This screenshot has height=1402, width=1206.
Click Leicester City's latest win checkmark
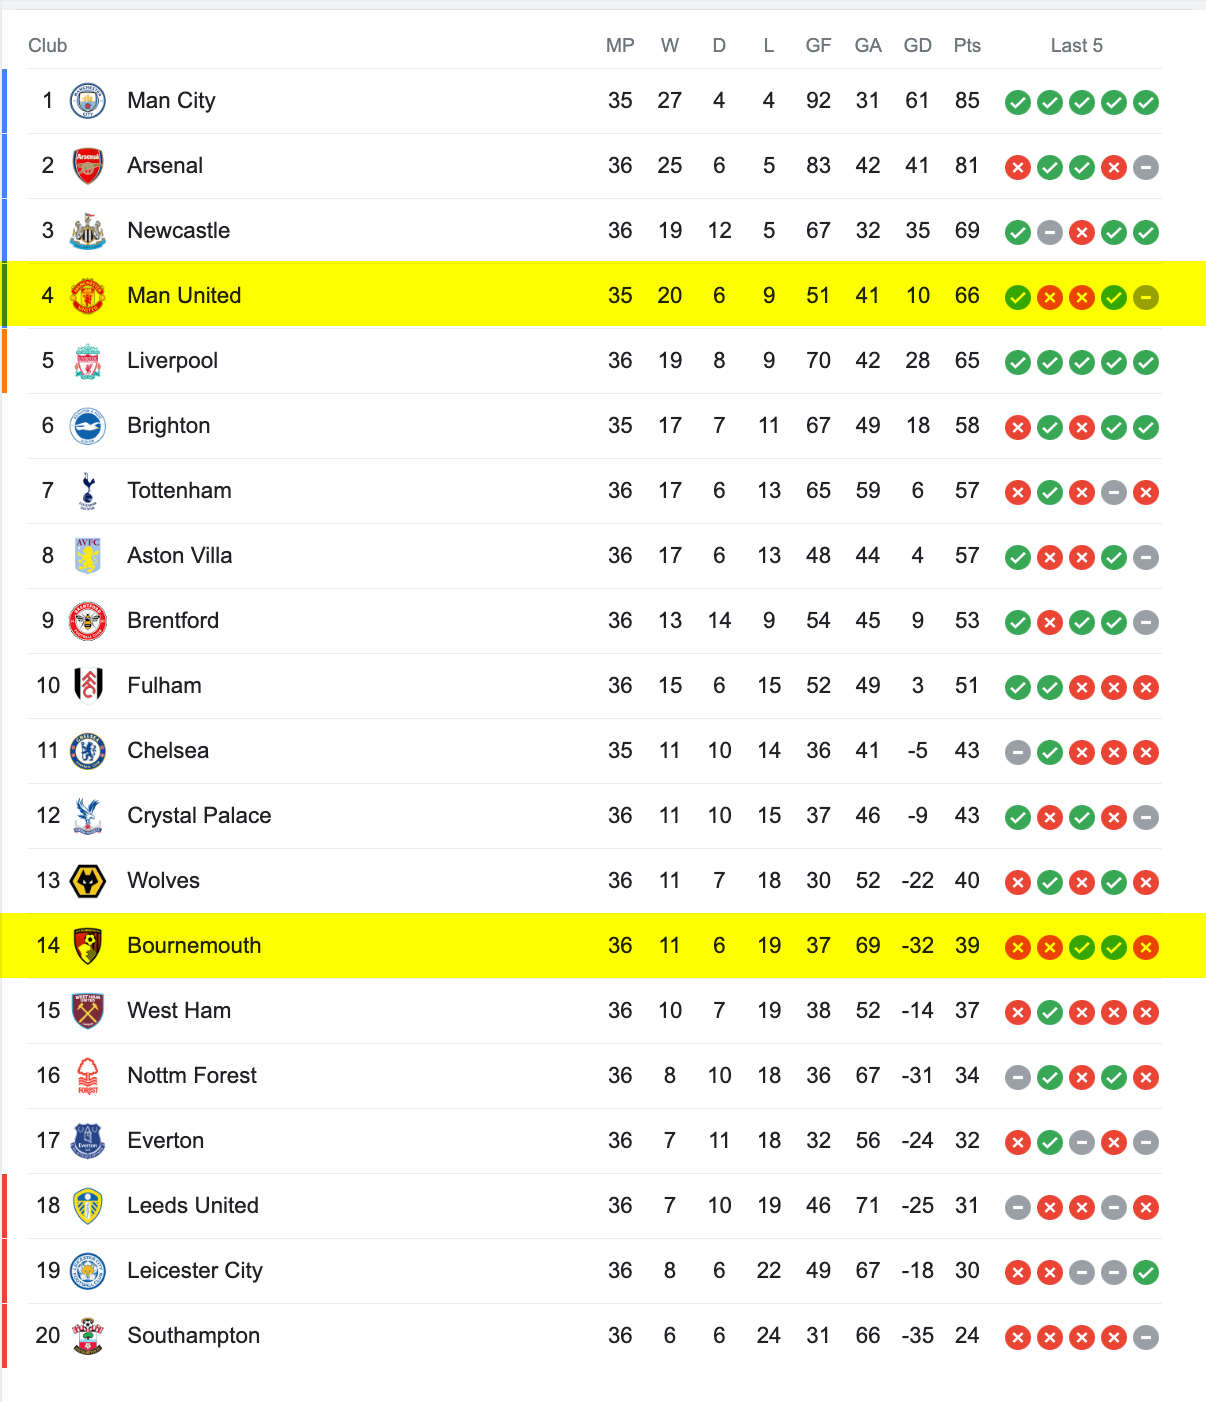[1146, 1272]
